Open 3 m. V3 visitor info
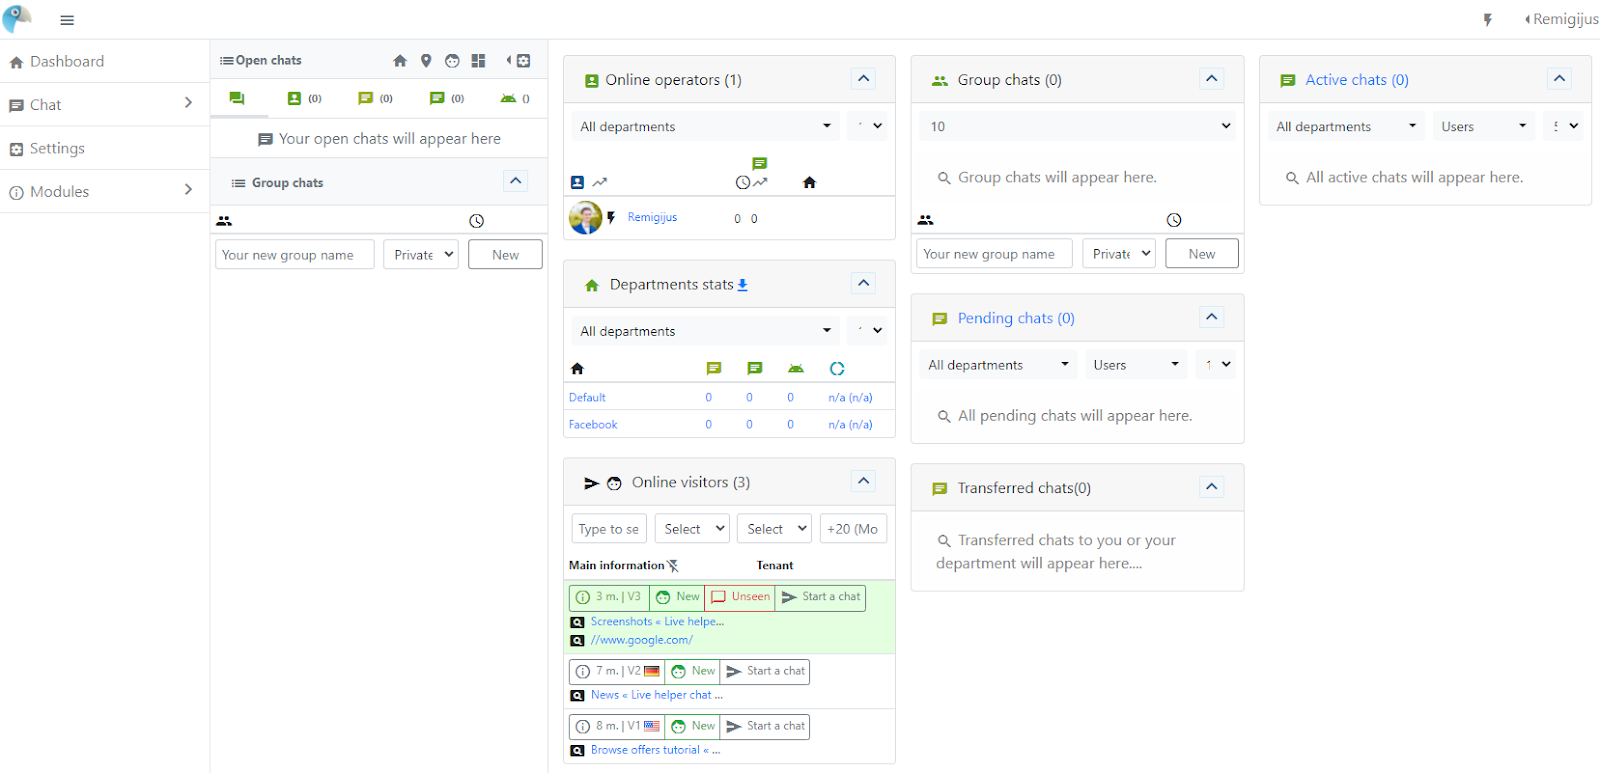The height and width of the screenshot is (773, 1600). [x=609, y=597]
